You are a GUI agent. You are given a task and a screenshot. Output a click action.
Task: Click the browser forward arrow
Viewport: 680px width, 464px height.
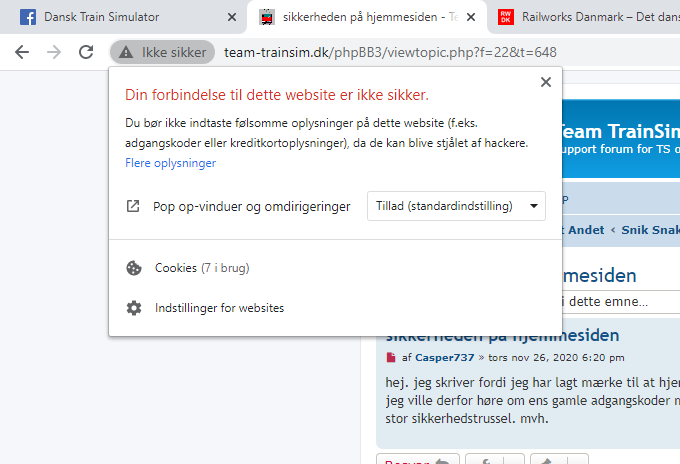point(55,52)
